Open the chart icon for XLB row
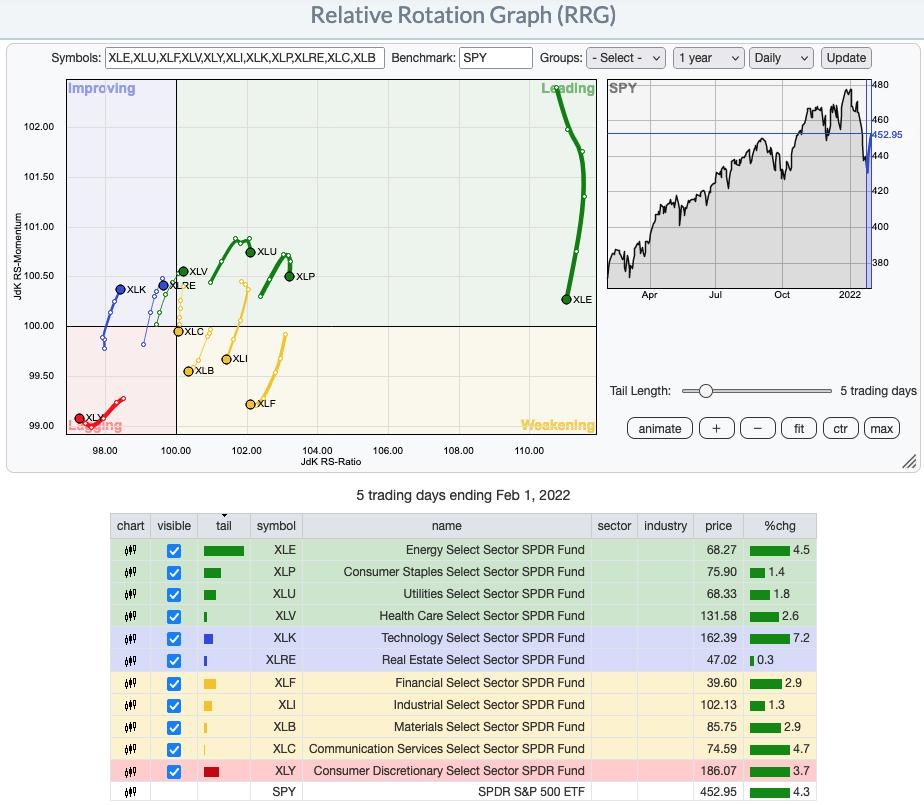The width and height of the screenshot is (924, 805). tap(130, 727)
